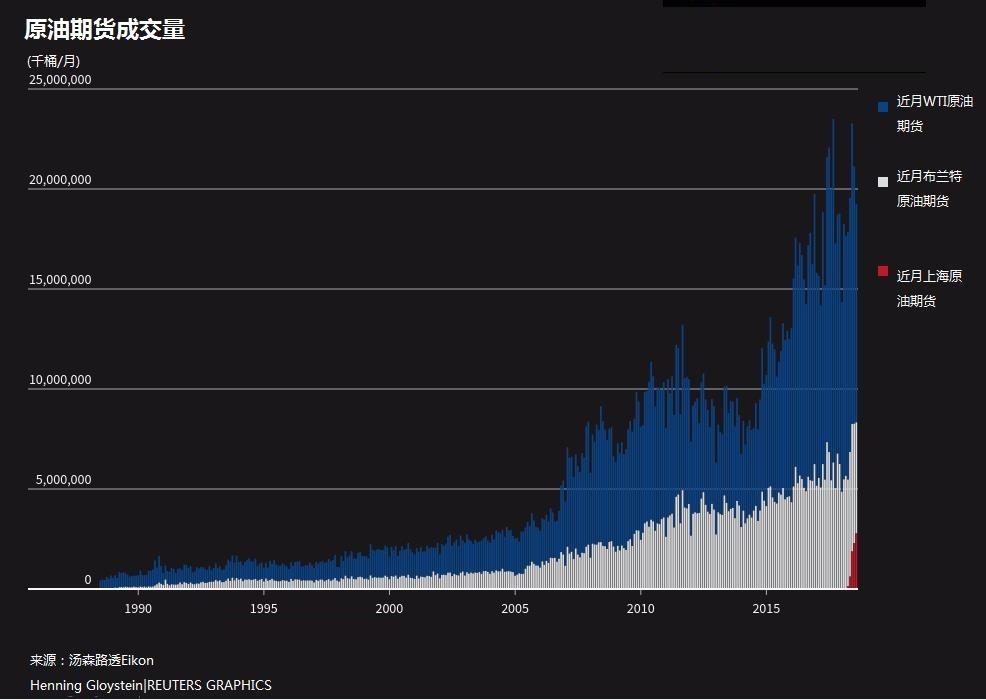Click the Henning Gloystein REUTERS GRAPHICS credit

pyautogui.click(x=150, y=685)
